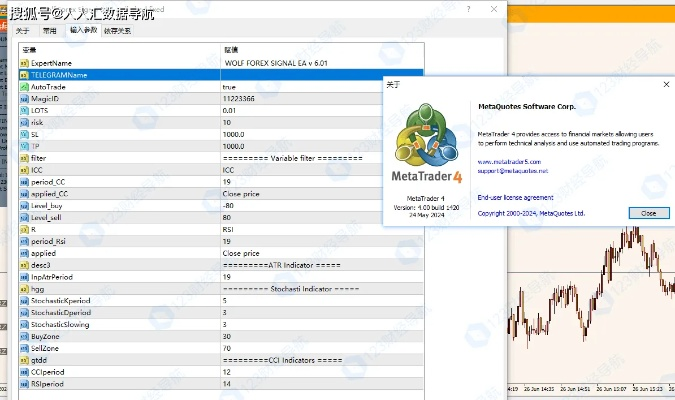This screenshot has height=400, width=675.
Task: Toggle the AutoTrade true value
Action: 300,87
